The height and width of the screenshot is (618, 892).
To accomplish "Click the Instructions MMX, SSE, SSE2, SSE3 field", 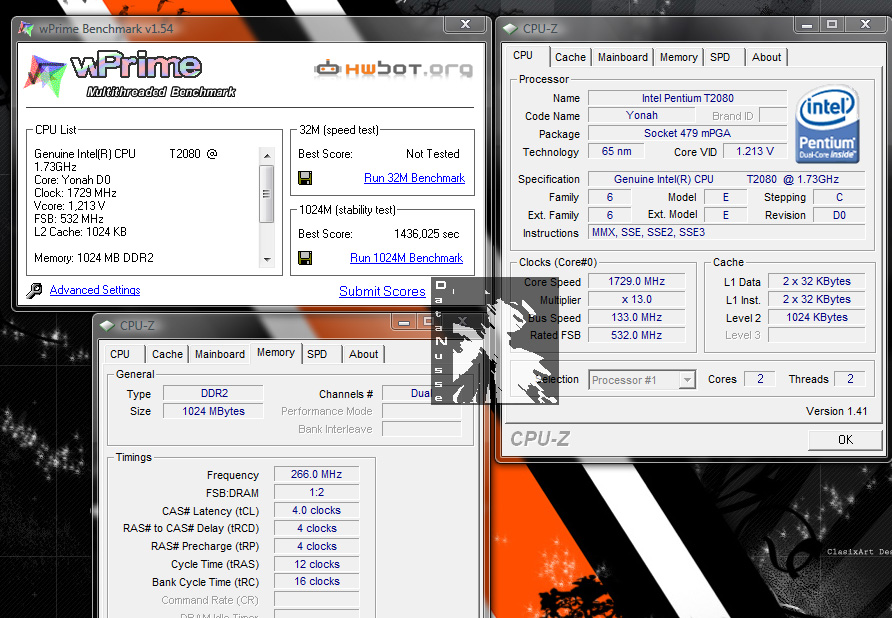I will point(726,232).
